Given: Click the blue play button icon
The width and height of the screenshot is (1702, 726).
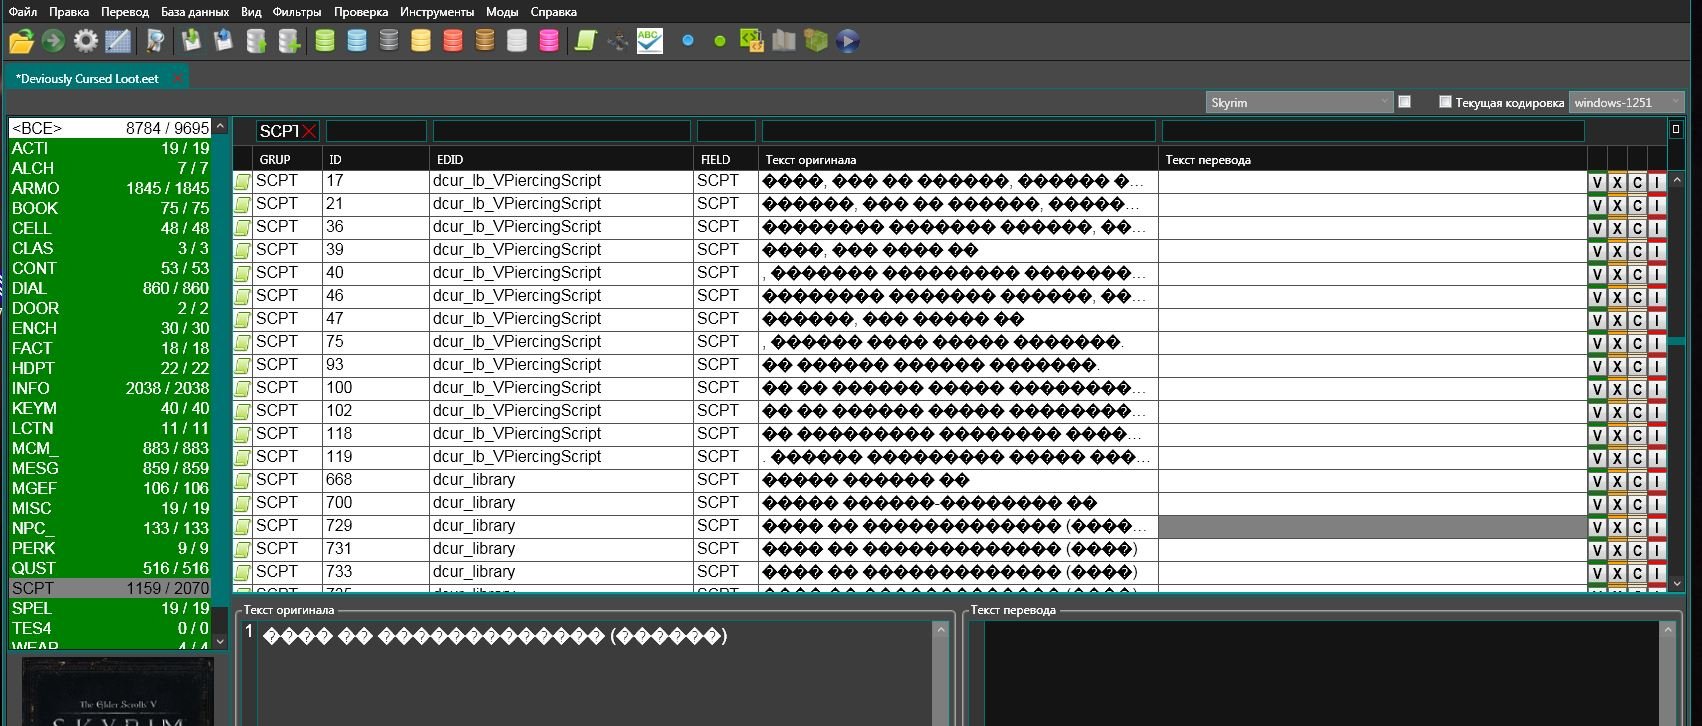Looking at the screenshot, I should point(847,41).
